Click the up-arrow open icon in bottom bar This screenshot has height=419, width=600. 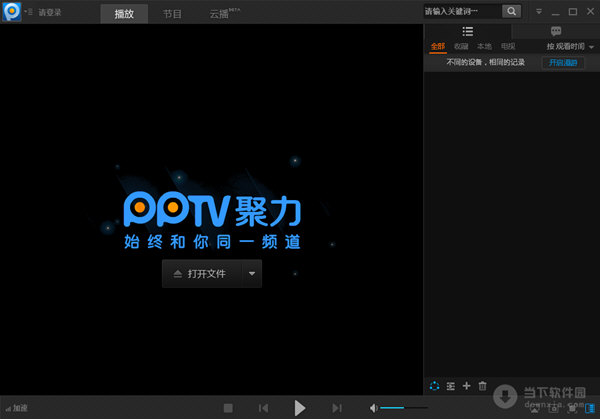coord(535,409)
